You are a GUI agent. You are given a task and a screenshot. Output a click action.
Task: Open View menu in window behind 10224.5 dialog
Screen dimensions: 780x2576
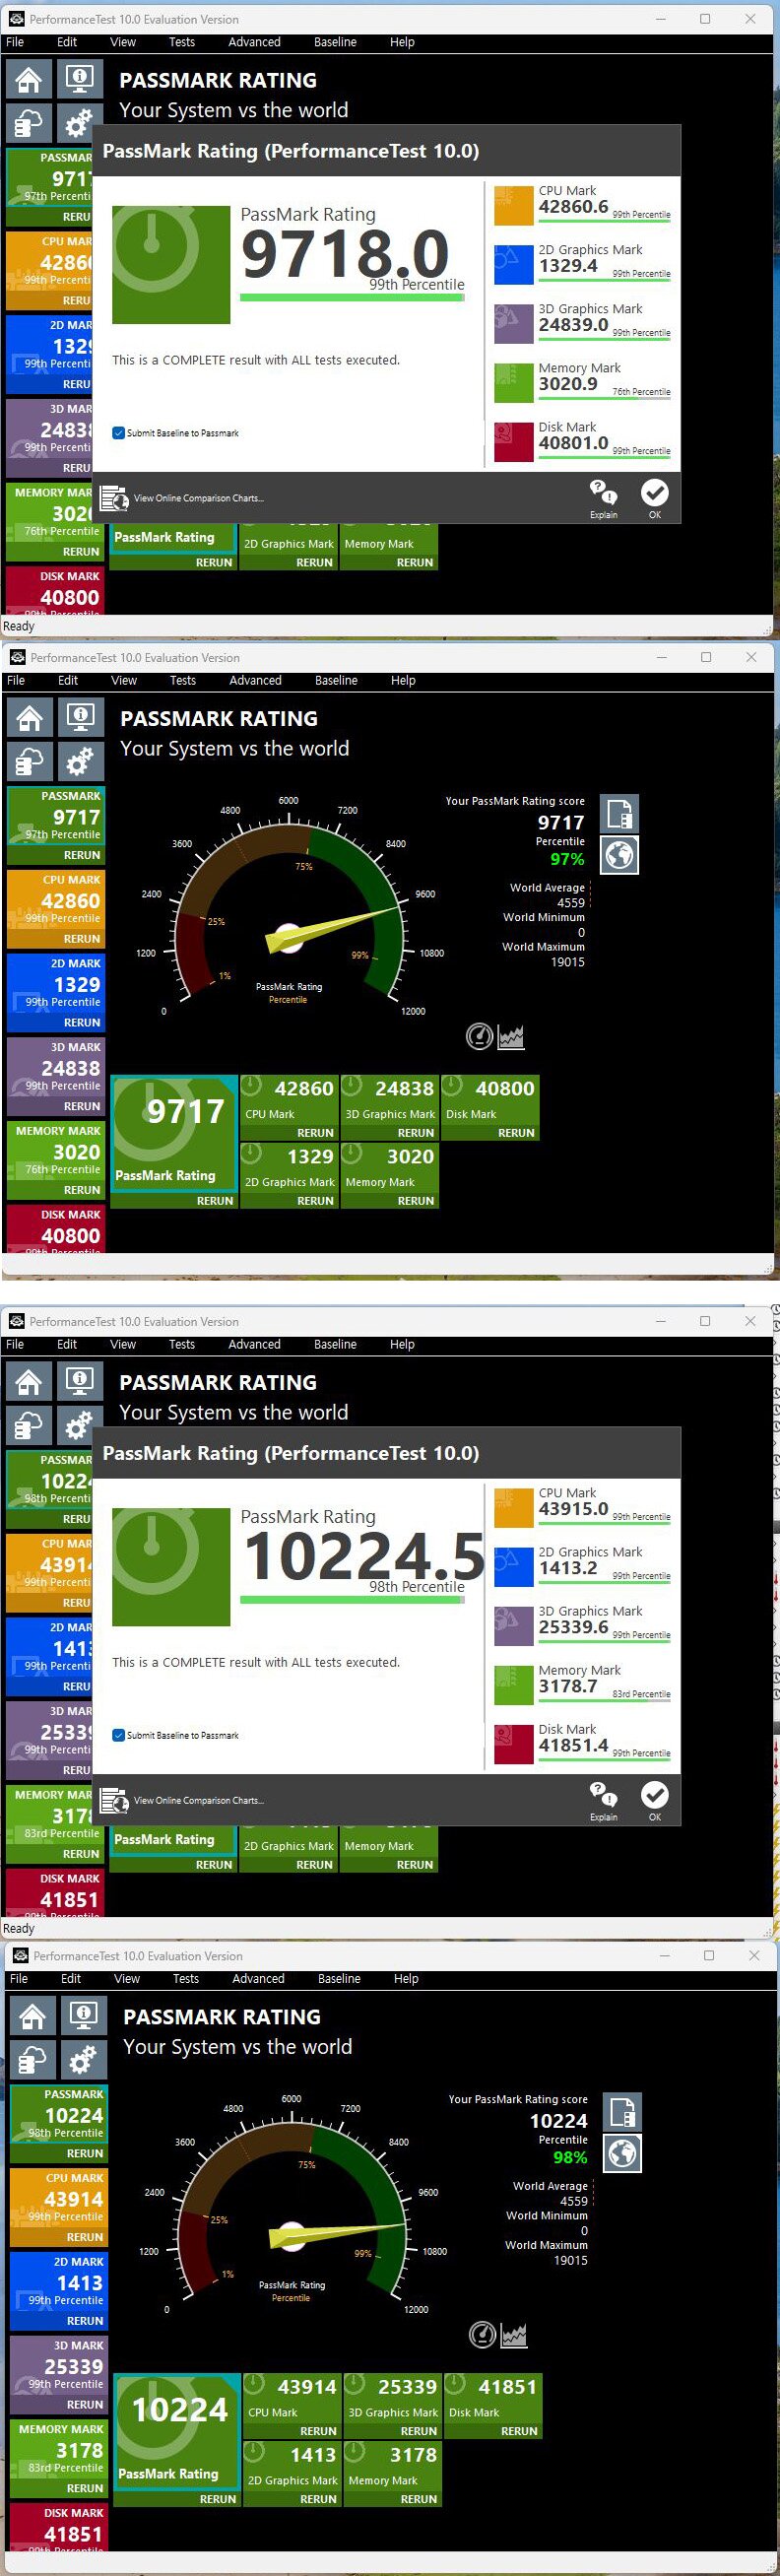coord(123,1344)
